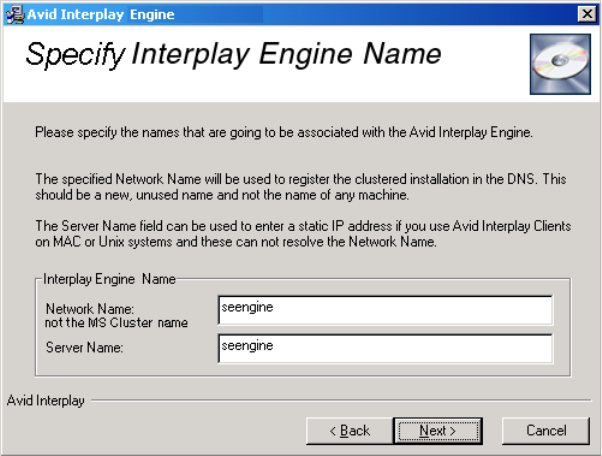602x456 pixels.
Task: Click the 'Interplay Engine Name' group label
Action: [109, 279]
